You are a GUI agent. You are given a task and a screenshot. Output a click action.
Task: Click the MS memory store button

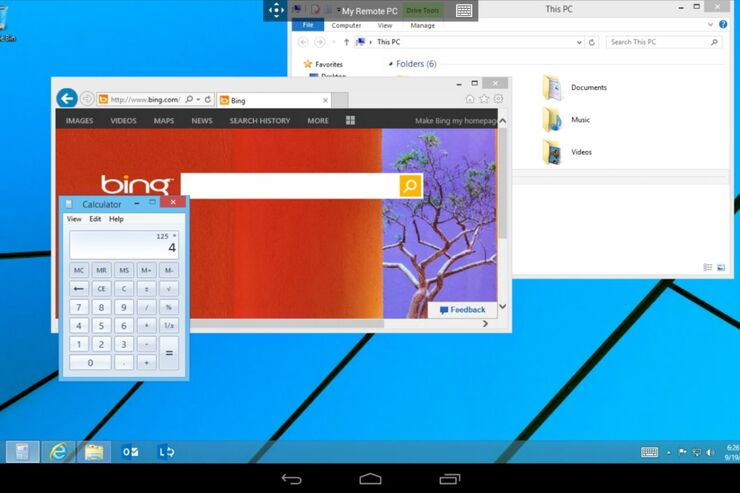pyautogui.click(x=124, y=270)
